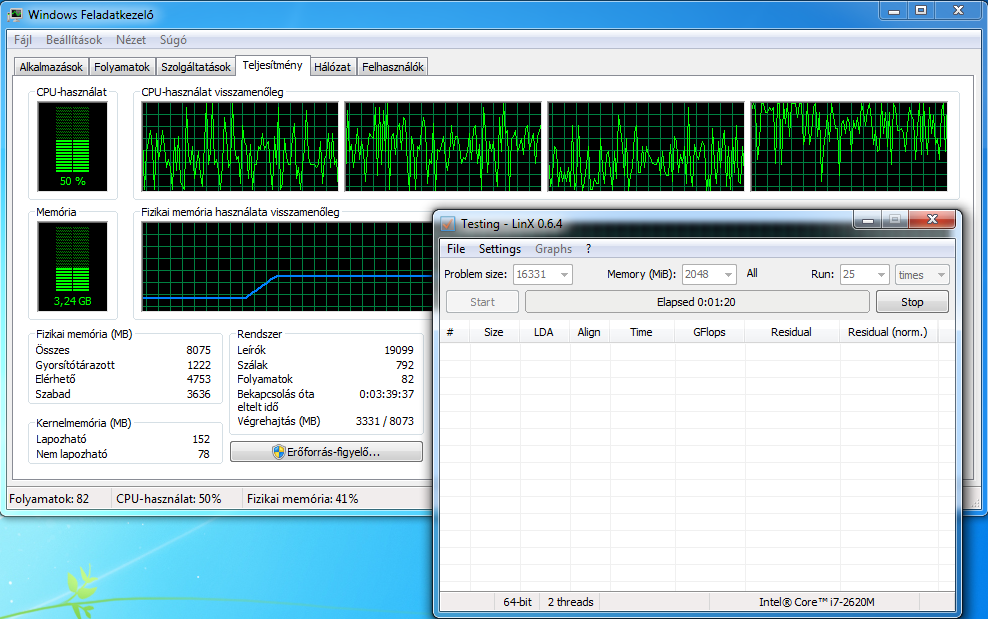Click the LinX title bar checkmark icon
The height and width of the screenshot is (619, 988).
[448, 224]
